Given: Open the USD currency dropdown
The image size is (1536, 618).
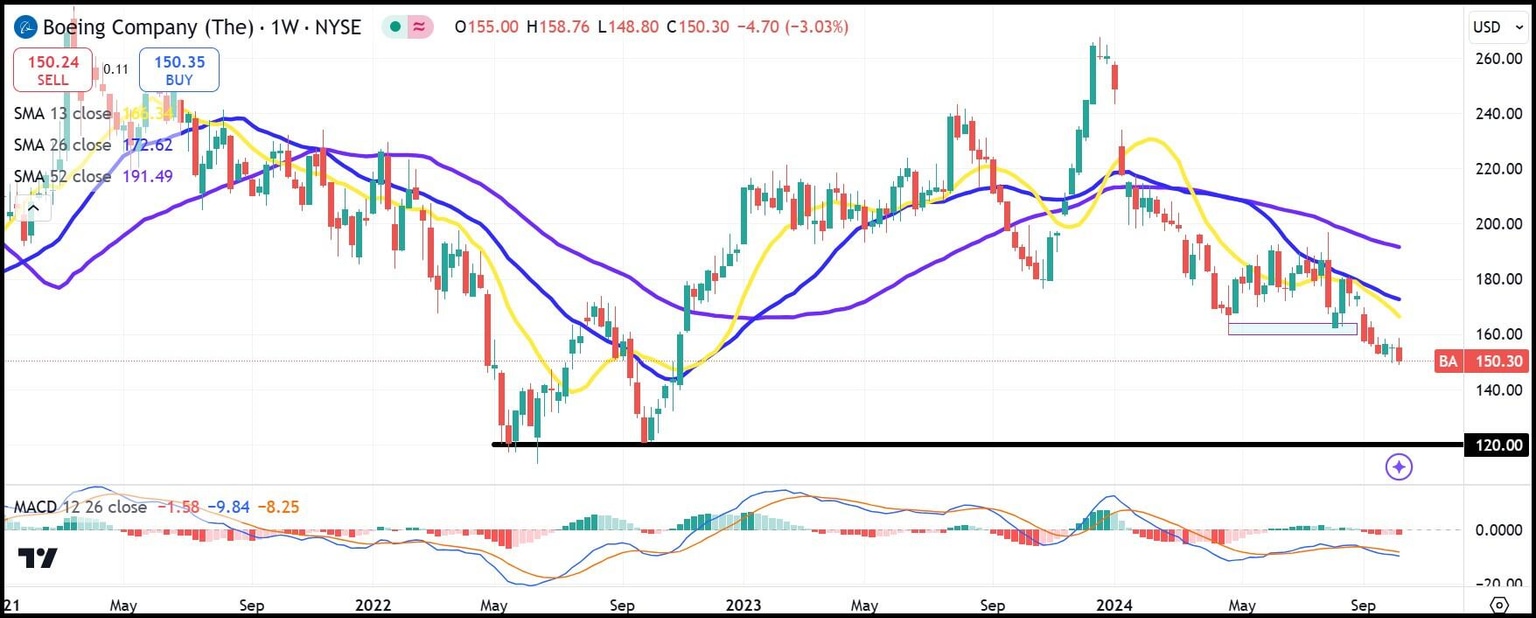Looking at the screenshot, I should [x=1499, y=27].
